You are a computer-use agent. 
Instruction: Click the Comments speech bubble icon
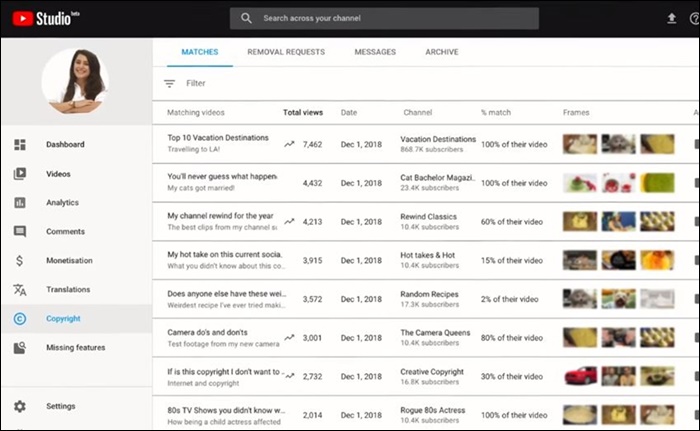point(20,231)
